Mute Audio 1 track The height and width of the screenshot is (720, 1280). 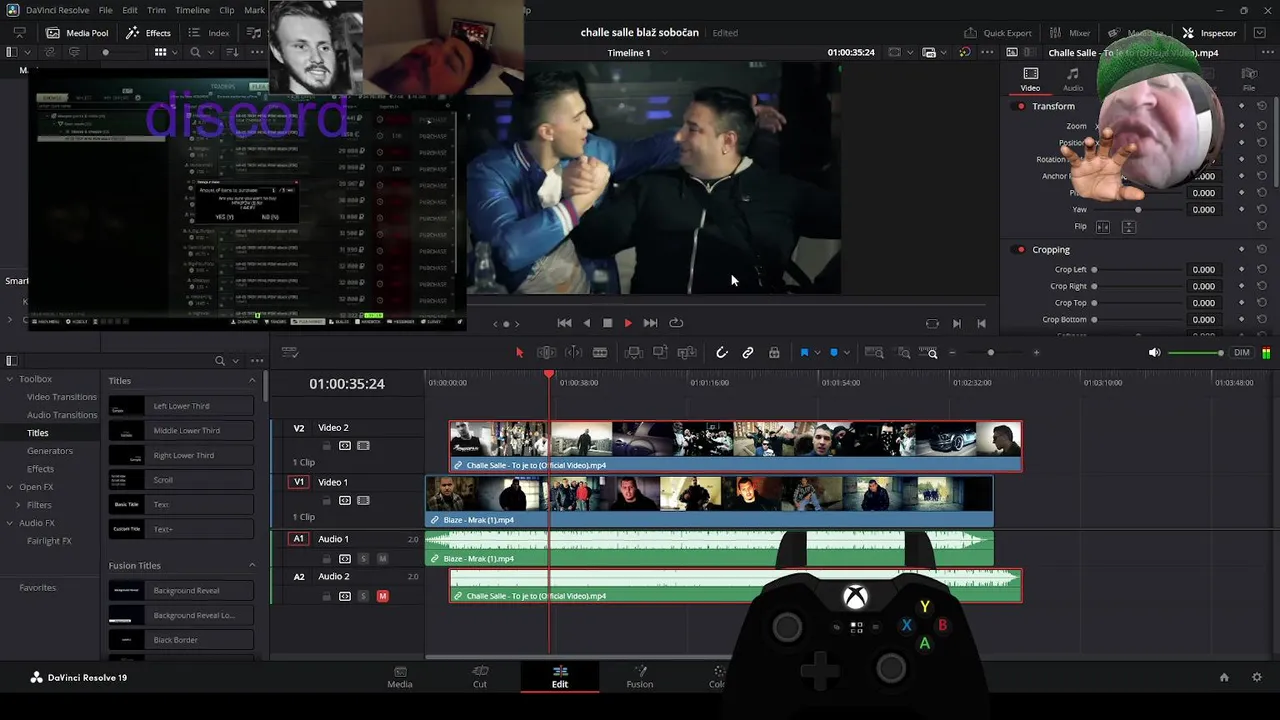click(382, 558)
